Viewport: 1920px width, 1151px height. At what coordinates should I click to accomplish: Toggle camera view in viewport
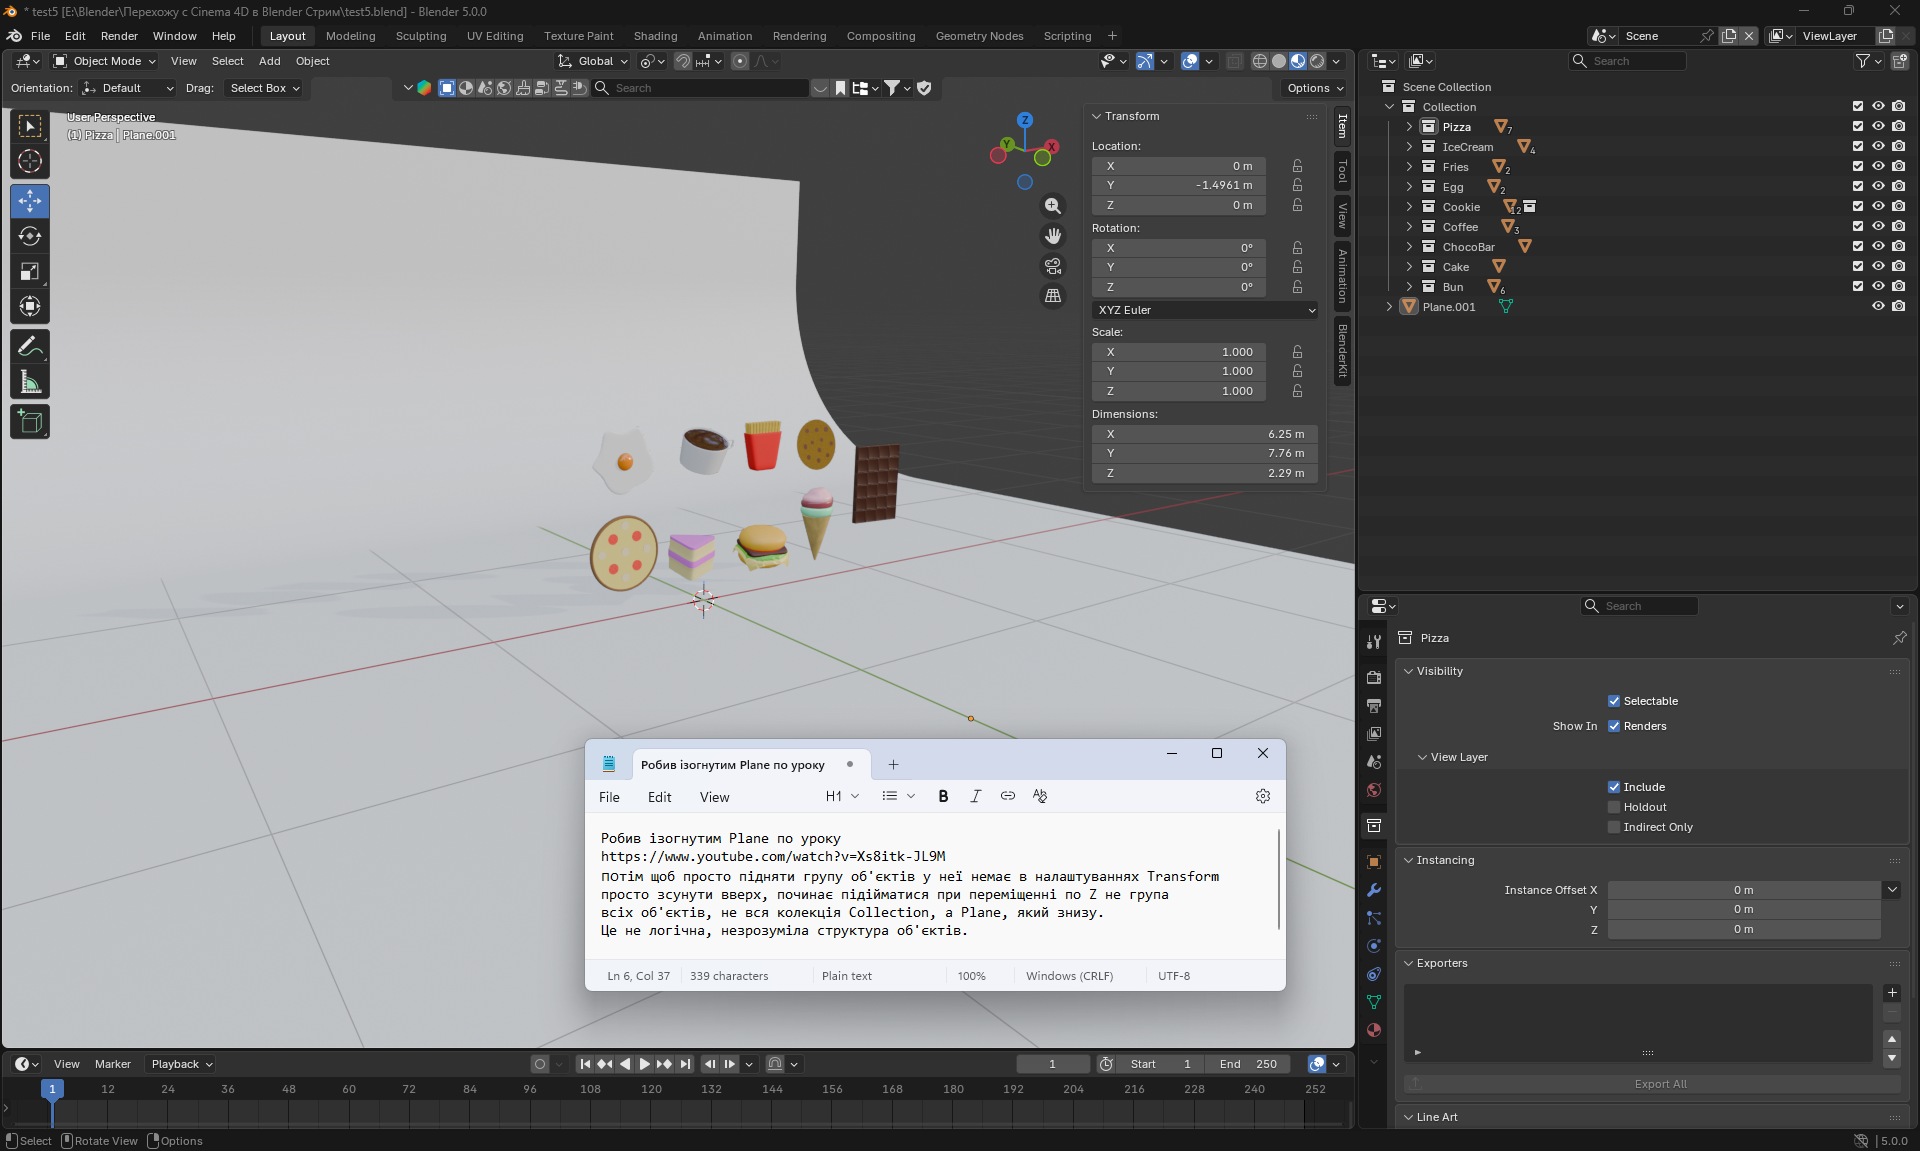[x=1053, y=266]
